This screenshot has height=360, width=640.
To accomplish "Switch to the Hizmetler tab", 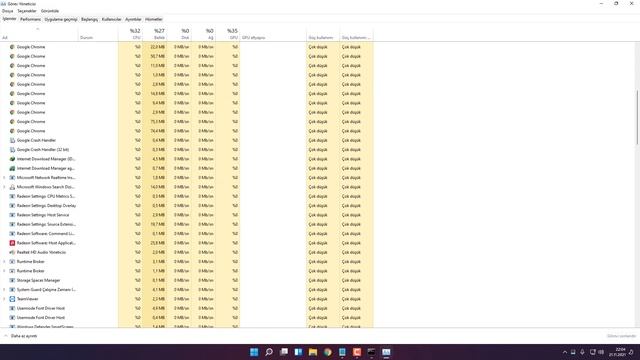I will 154,19.
